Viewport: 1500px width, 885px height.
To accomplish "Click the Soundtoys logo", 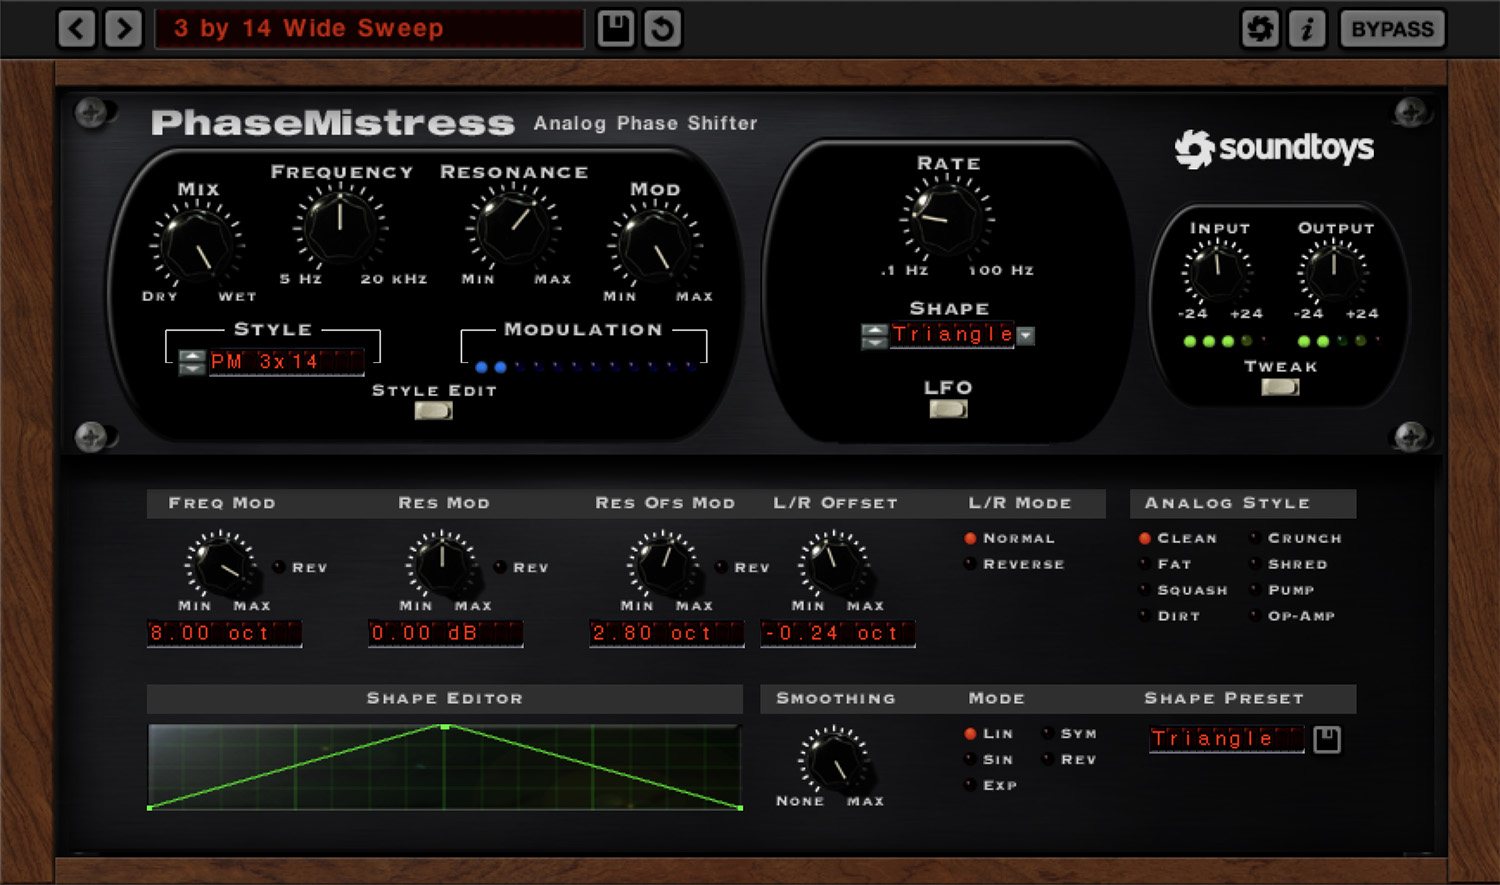I will tap(1274, 149).
